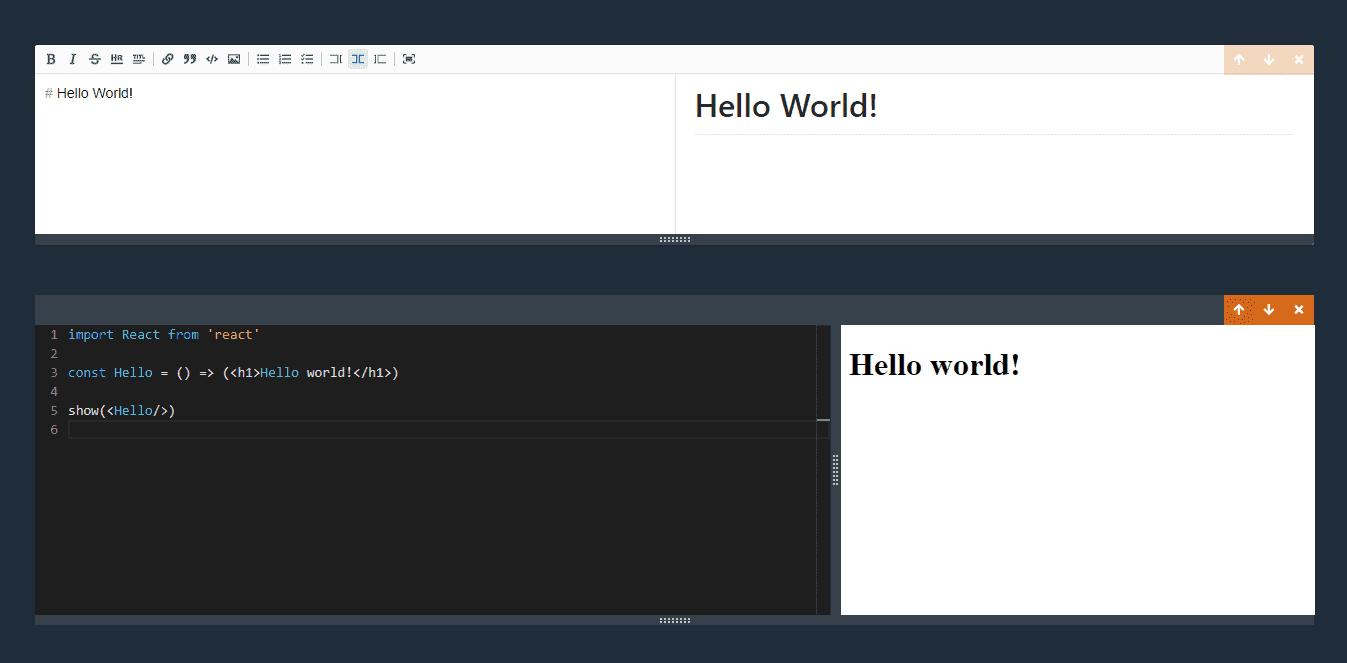Switch to live split preview mode
The width and height of the screenshot is (1347, 663).
[x=358, y=59]
